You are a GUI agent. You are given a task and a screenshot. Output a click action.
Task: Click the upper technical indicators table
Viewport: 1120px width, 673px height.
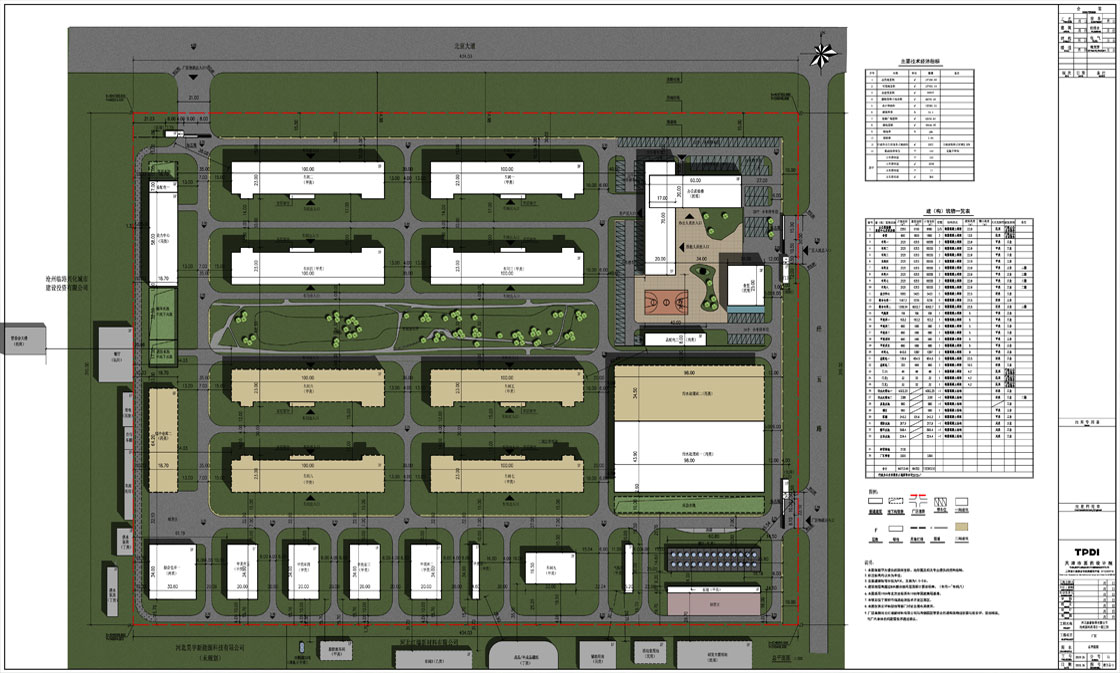[920, 127]
